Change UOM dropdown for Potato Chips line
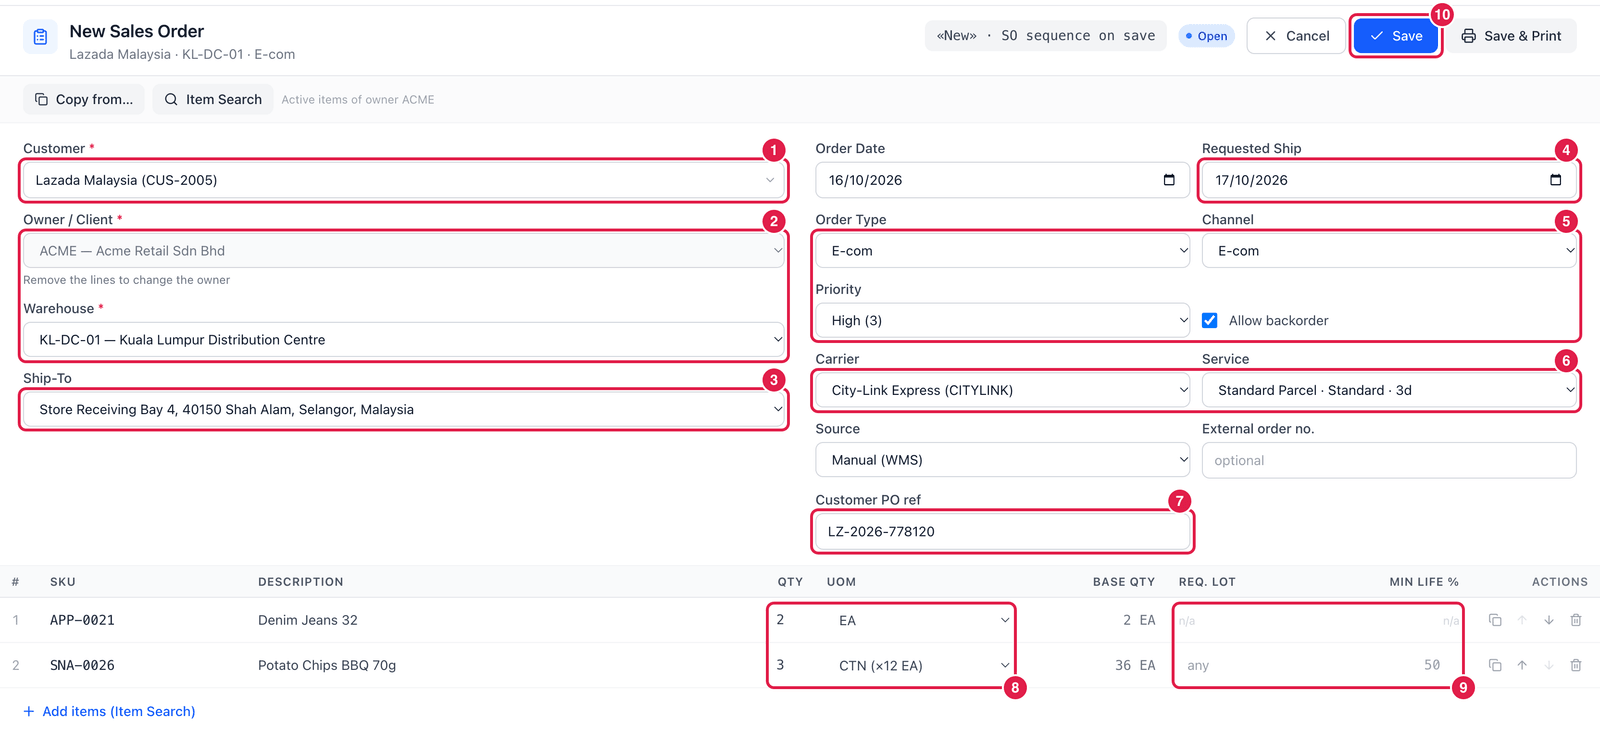 pos(924,665)
